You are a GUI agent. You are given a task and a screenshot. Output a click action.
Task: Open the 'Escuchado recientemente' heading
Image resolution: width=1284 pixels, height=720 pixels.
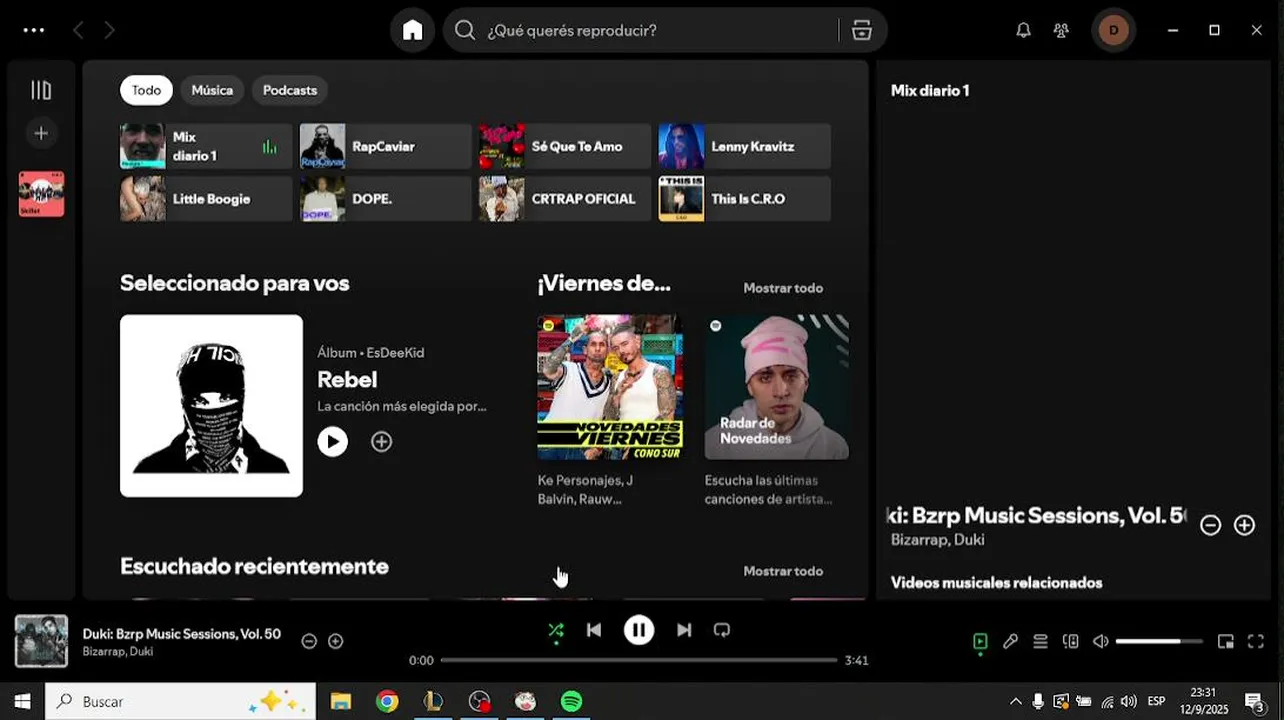(x=254, y=566)
